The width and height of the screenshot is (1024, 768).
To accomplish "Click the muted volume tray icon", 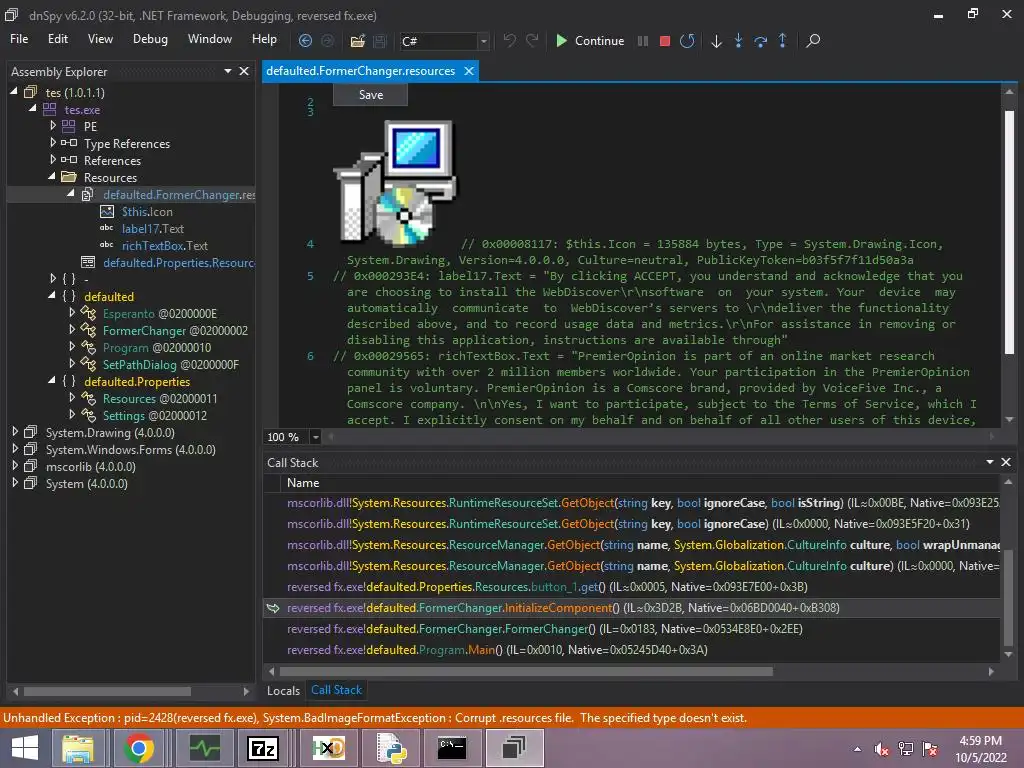I will pos(882,749).
